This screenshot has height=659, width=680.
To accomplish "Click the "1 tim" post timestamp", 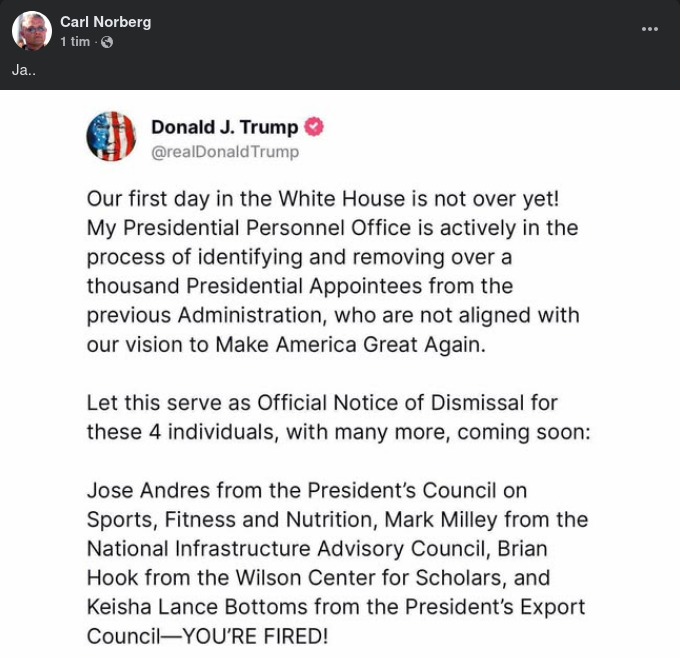I will 75,42.
